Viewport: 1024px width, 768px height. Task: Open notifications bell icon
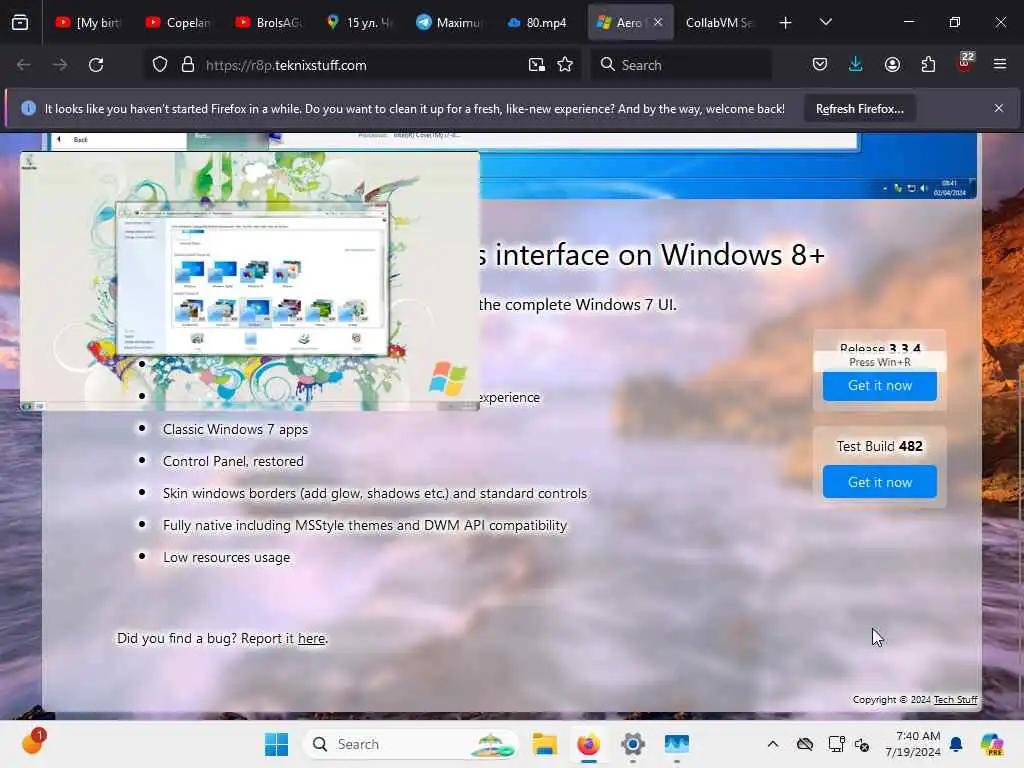956,744
